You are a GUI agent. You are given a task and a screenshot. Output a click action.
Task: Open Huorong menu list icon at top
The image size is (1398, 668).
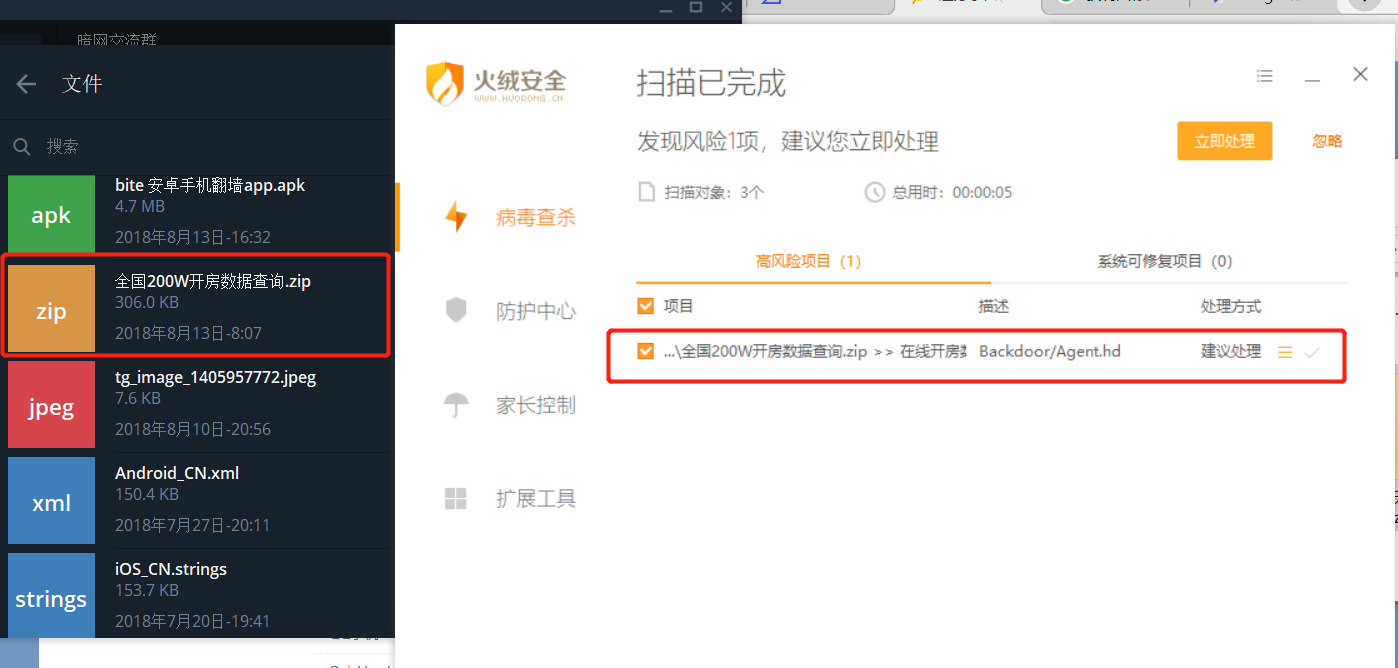point(1265,76)
